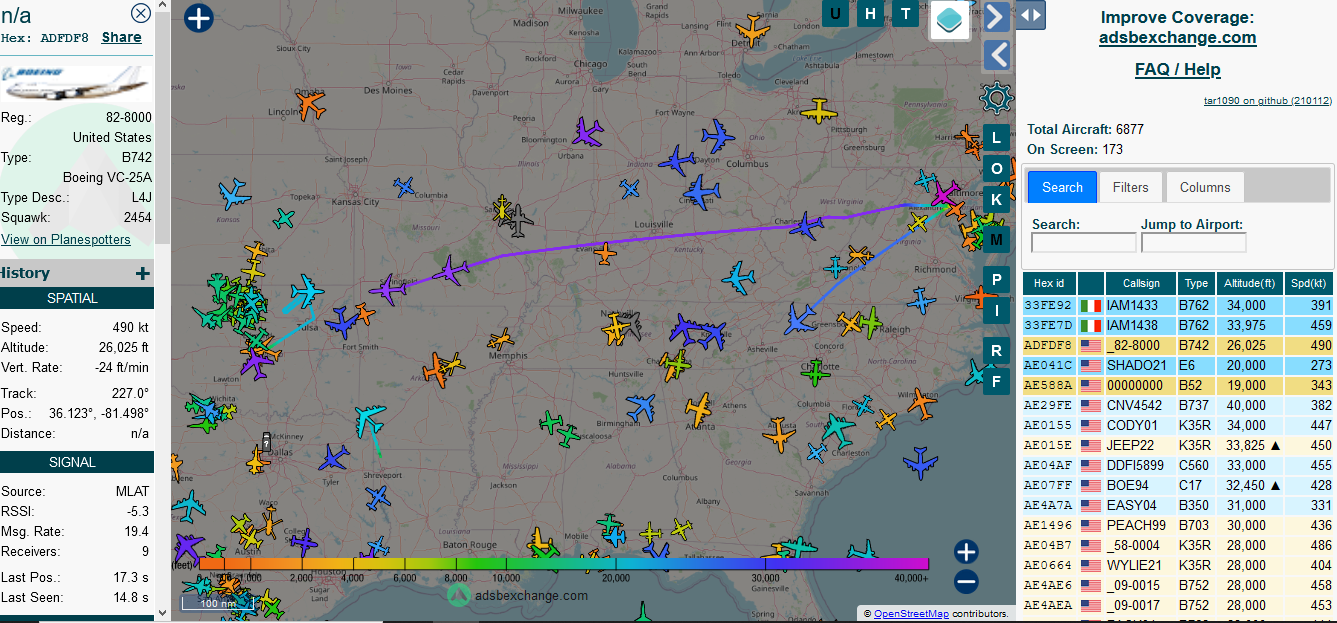Select aircraft row CODY01
Screen dimensions: 1337x623
point(1179,426)
